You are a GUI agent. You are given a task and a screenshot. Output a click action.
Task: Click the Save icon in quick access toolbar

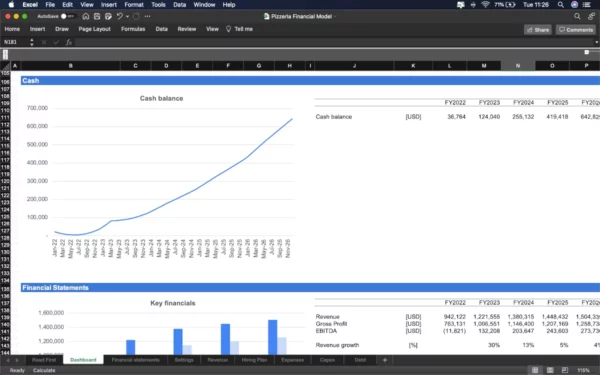coord(97,16)
